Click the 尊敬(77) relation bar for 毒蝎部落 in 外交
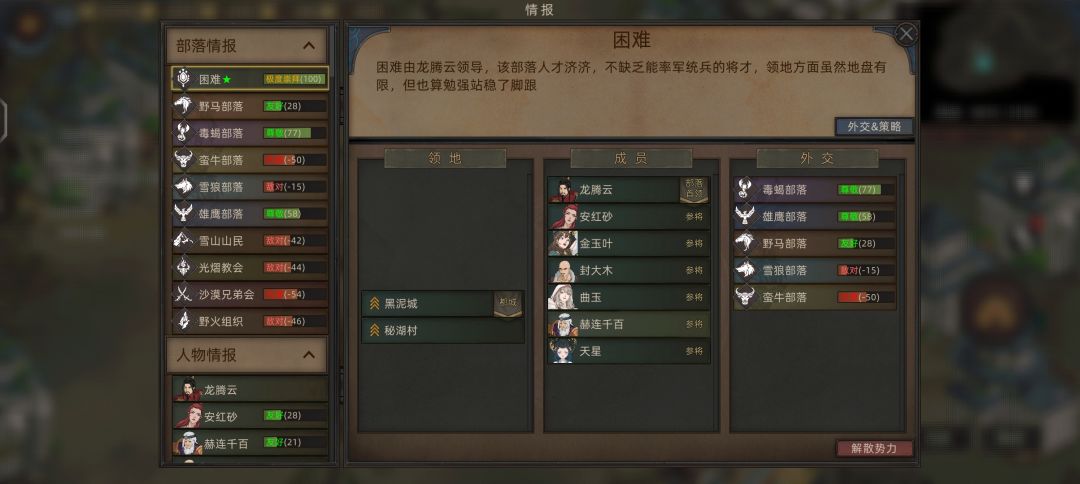Screen dimensions: 1080x484 tap(866, 189)
